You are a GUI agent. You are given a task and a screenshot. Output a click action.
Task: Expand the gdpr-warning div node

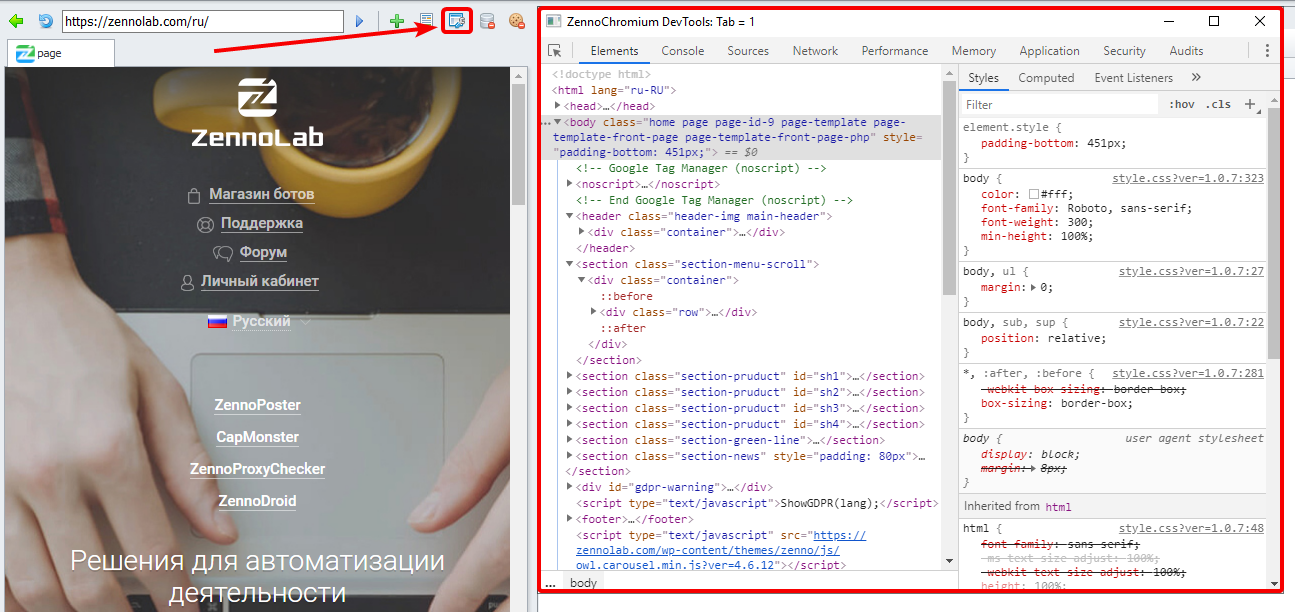569,488
